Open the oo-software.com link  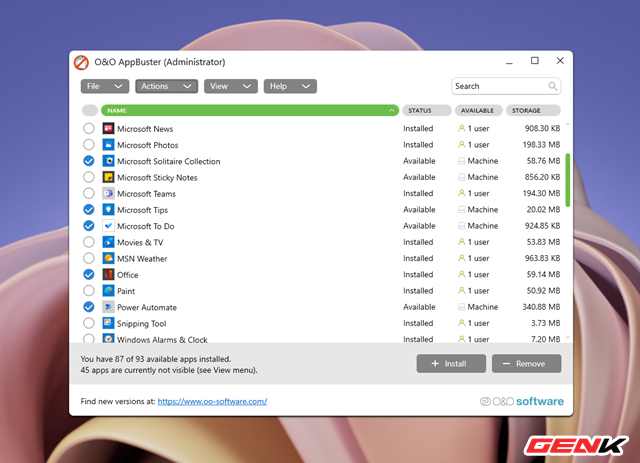point(212,401)
